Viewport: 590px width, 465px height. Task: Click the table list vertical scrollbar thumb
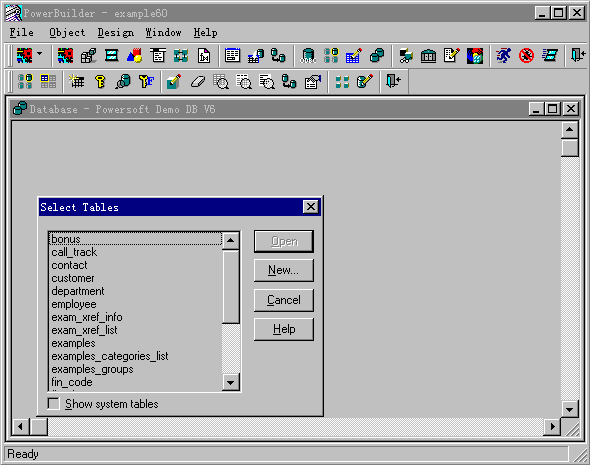coord(231,287)
